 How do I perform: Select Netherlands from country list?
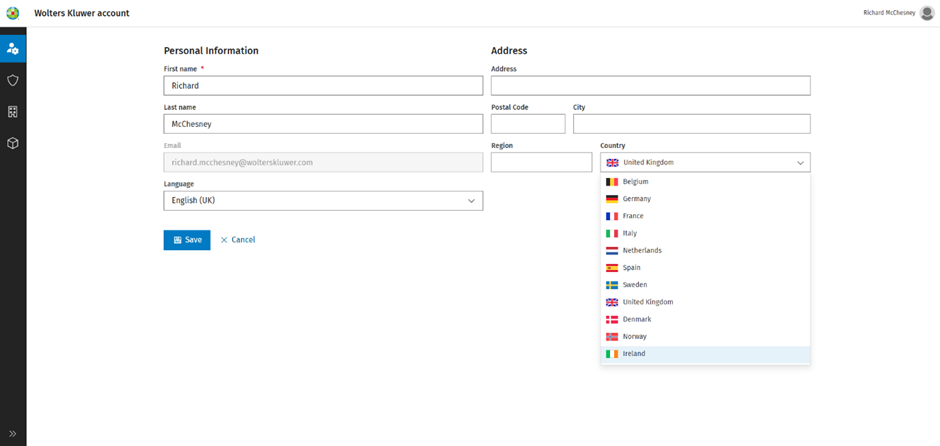point(706,250)
